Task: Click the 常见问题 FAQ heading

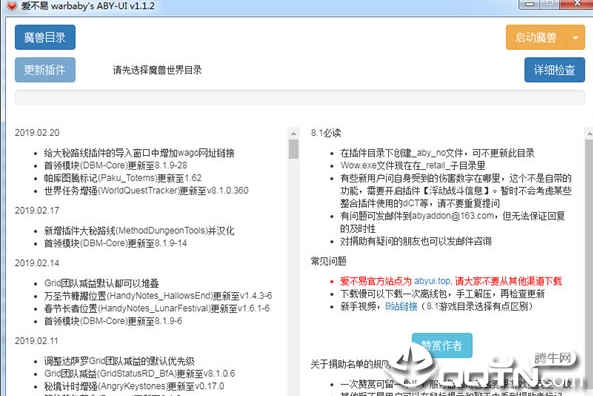Action: click(329, 261)
